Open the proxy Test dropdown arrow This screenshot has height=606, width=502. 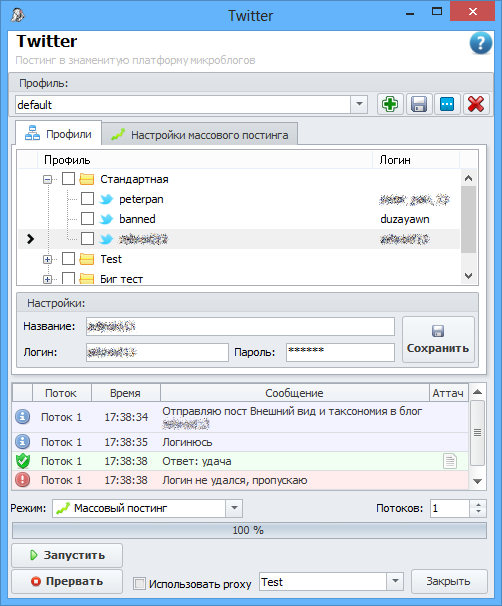point(395,581)
